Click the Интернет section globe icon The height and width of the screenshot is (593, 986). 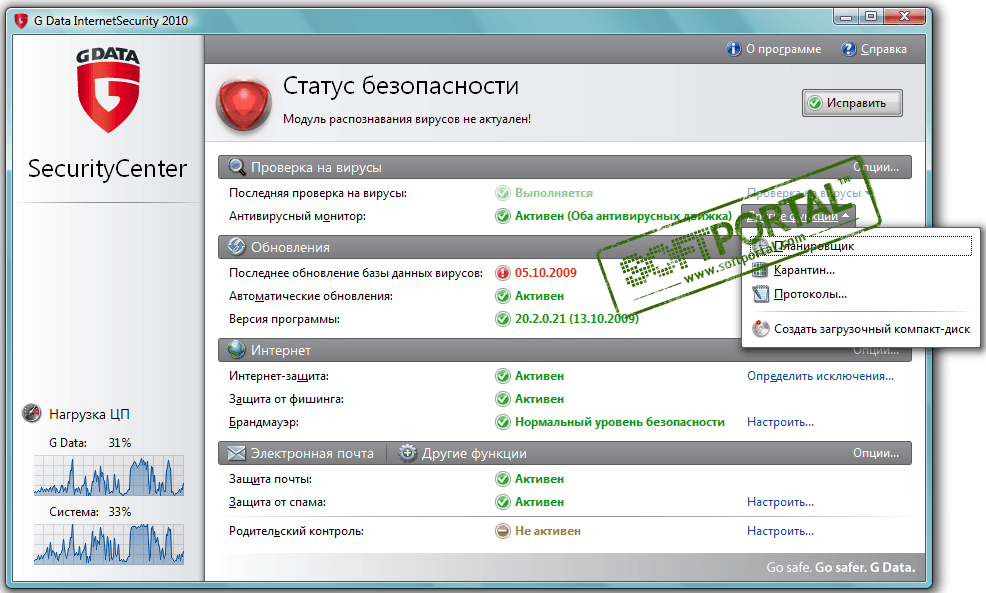(237, 350)
